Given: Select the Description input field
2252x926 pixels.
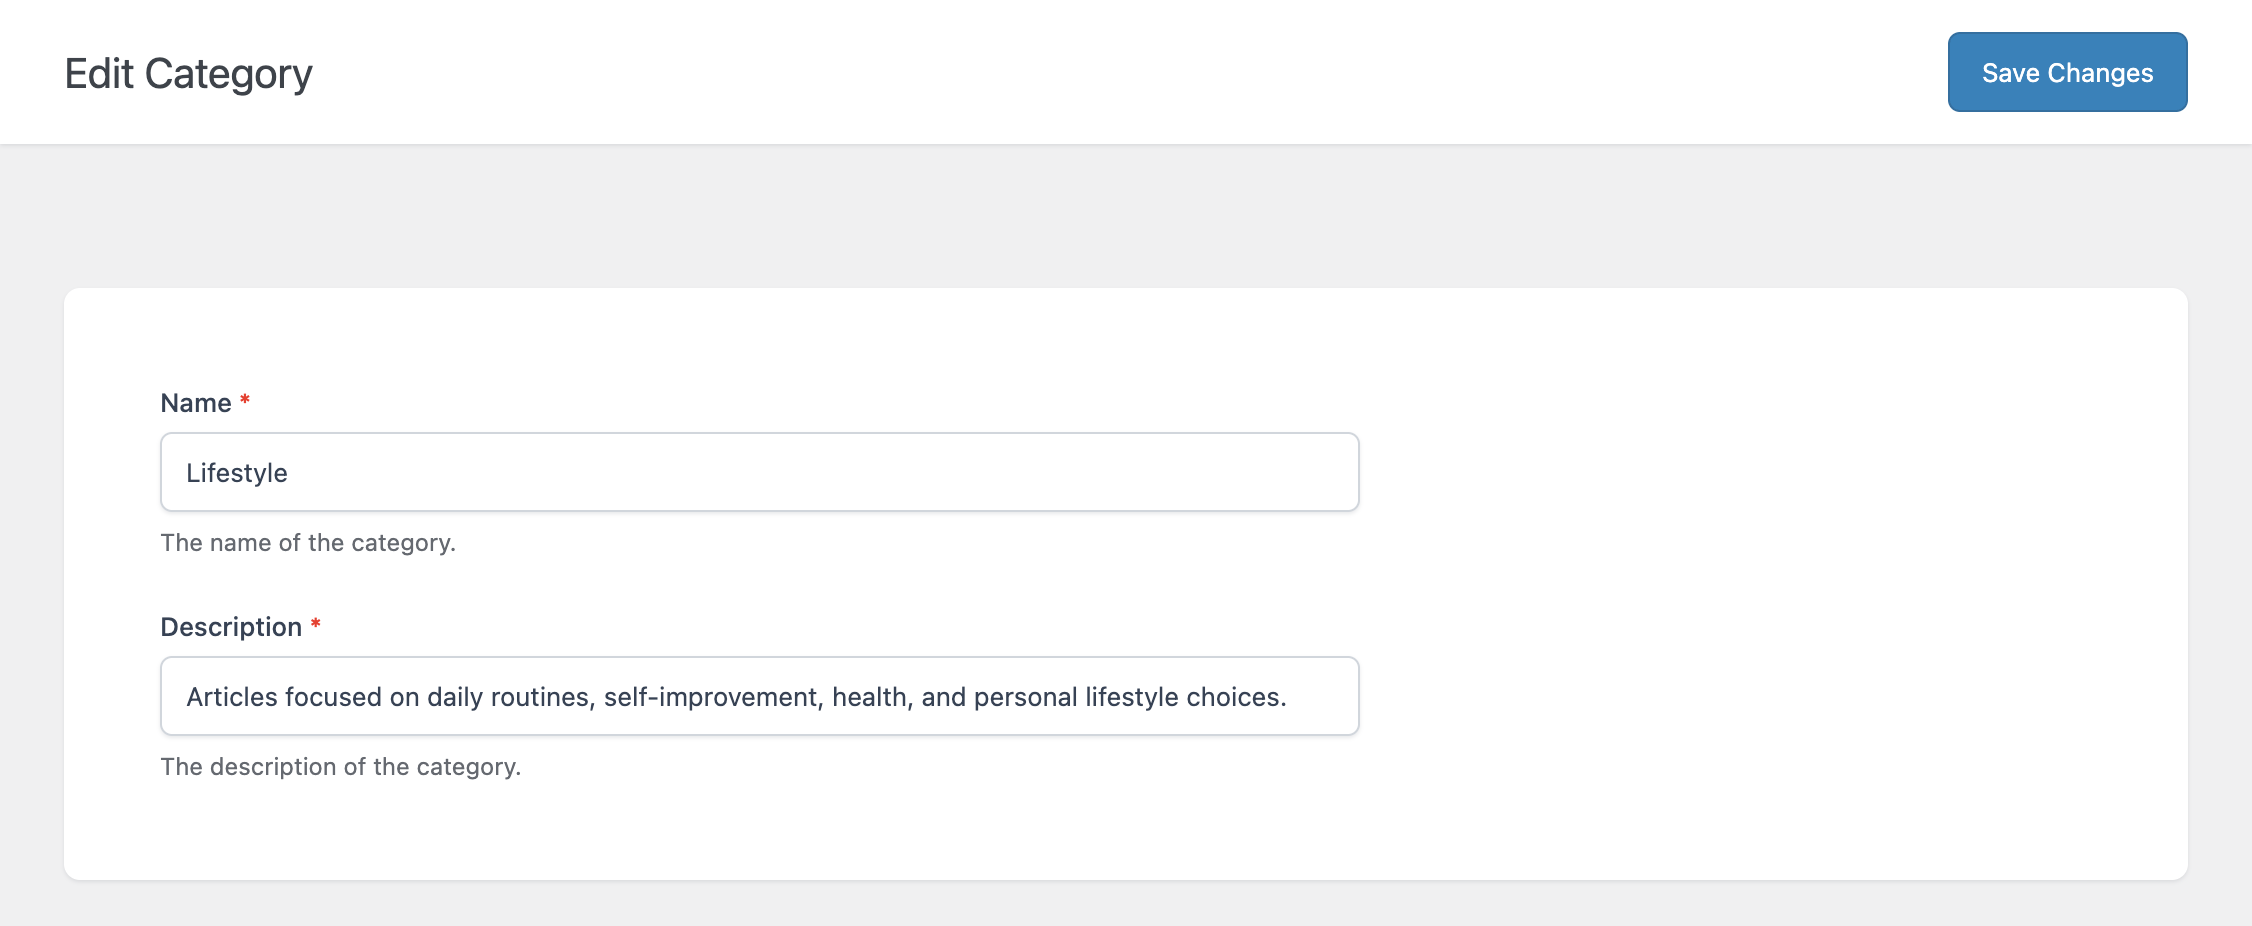Looking at the screenshot, I should click(x=758, y=695).
